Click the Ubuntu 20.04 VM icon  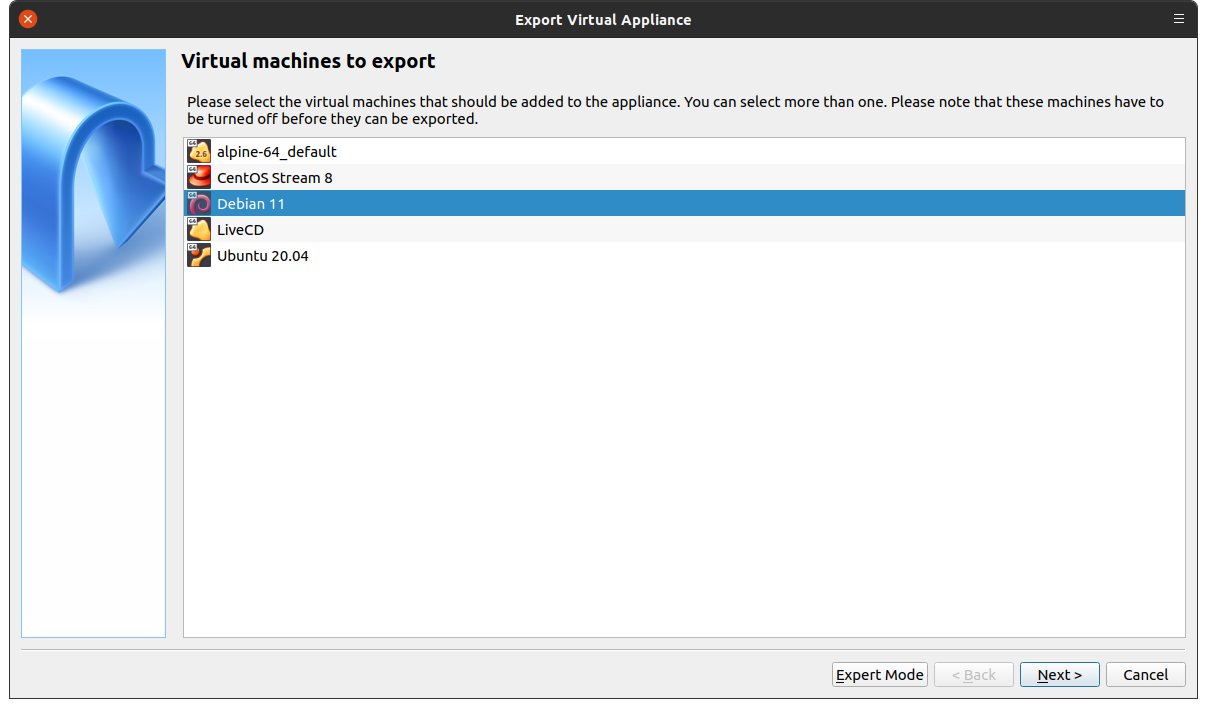point(199,256)
